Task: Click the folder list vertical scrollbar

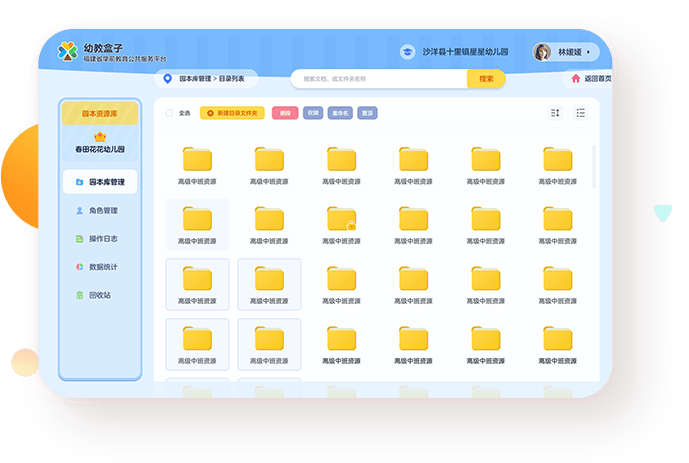Action: pyautogui.click(x=594, y=165)
